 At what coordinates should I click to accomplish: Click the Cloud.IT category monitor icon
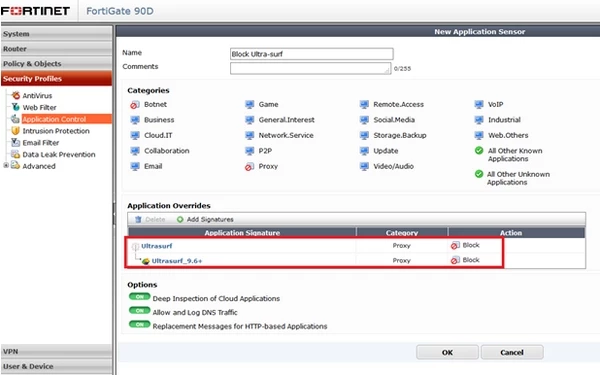pos(135,135)
